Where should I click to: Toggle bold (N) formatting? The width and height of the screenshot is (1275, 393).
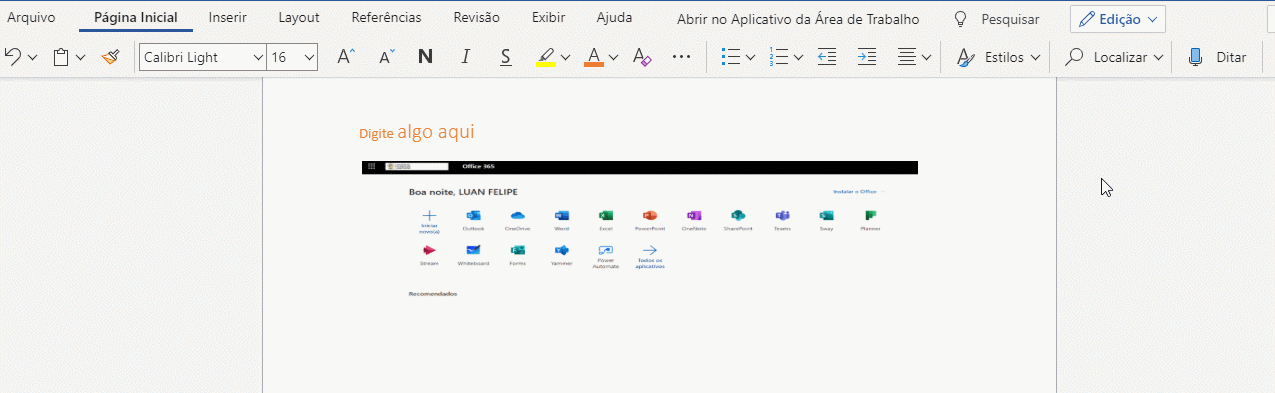pyautogui.click(x=425, y=57)
